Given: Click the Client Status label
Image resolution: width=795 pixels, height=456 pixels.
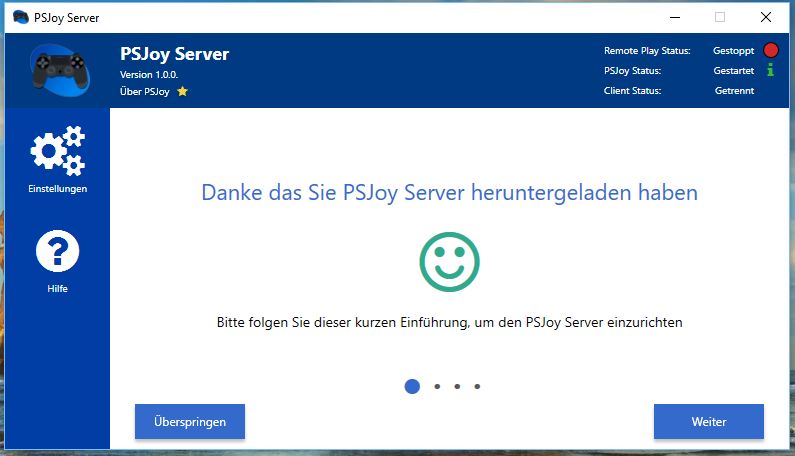Looking at the screenshot, I should [x=632, y=91].
